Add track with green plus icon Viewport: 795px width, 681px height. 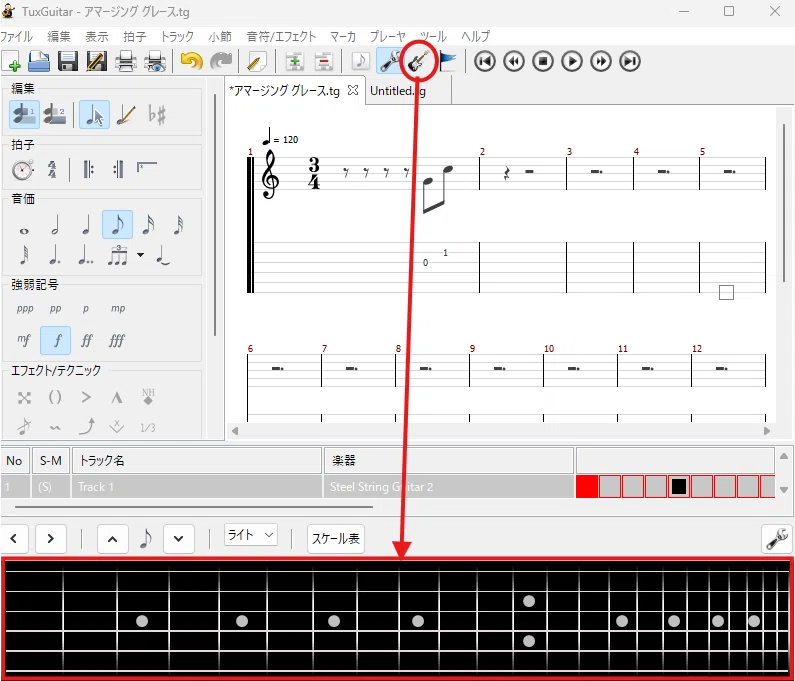point(295,62)
